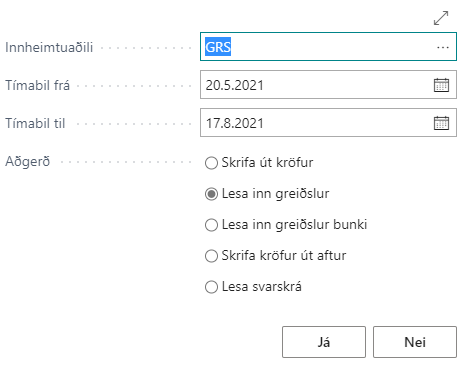Image resolution: width=467 pixels, height=368 pixels.
Task: Click the 17.8.2021 date text
Action: point(235,123)
